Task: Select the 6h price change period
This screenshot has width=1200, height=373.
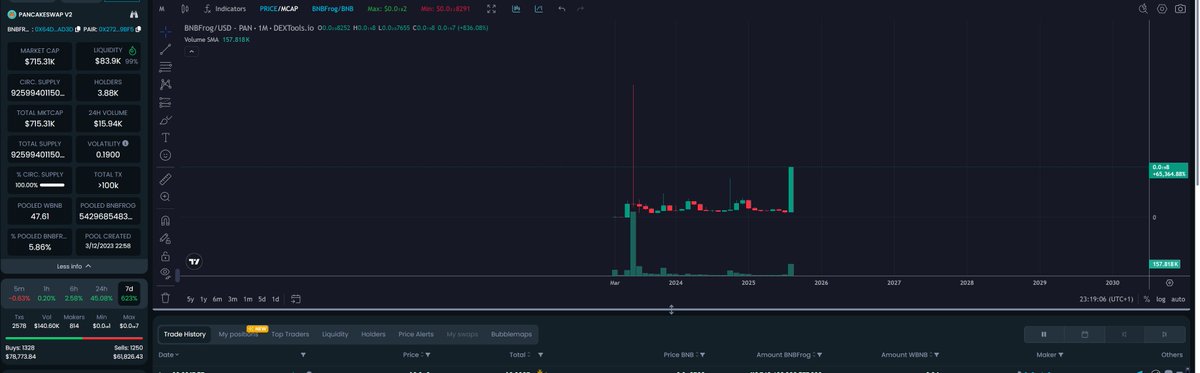Action: pyautogui.click(x=74, y=293)
